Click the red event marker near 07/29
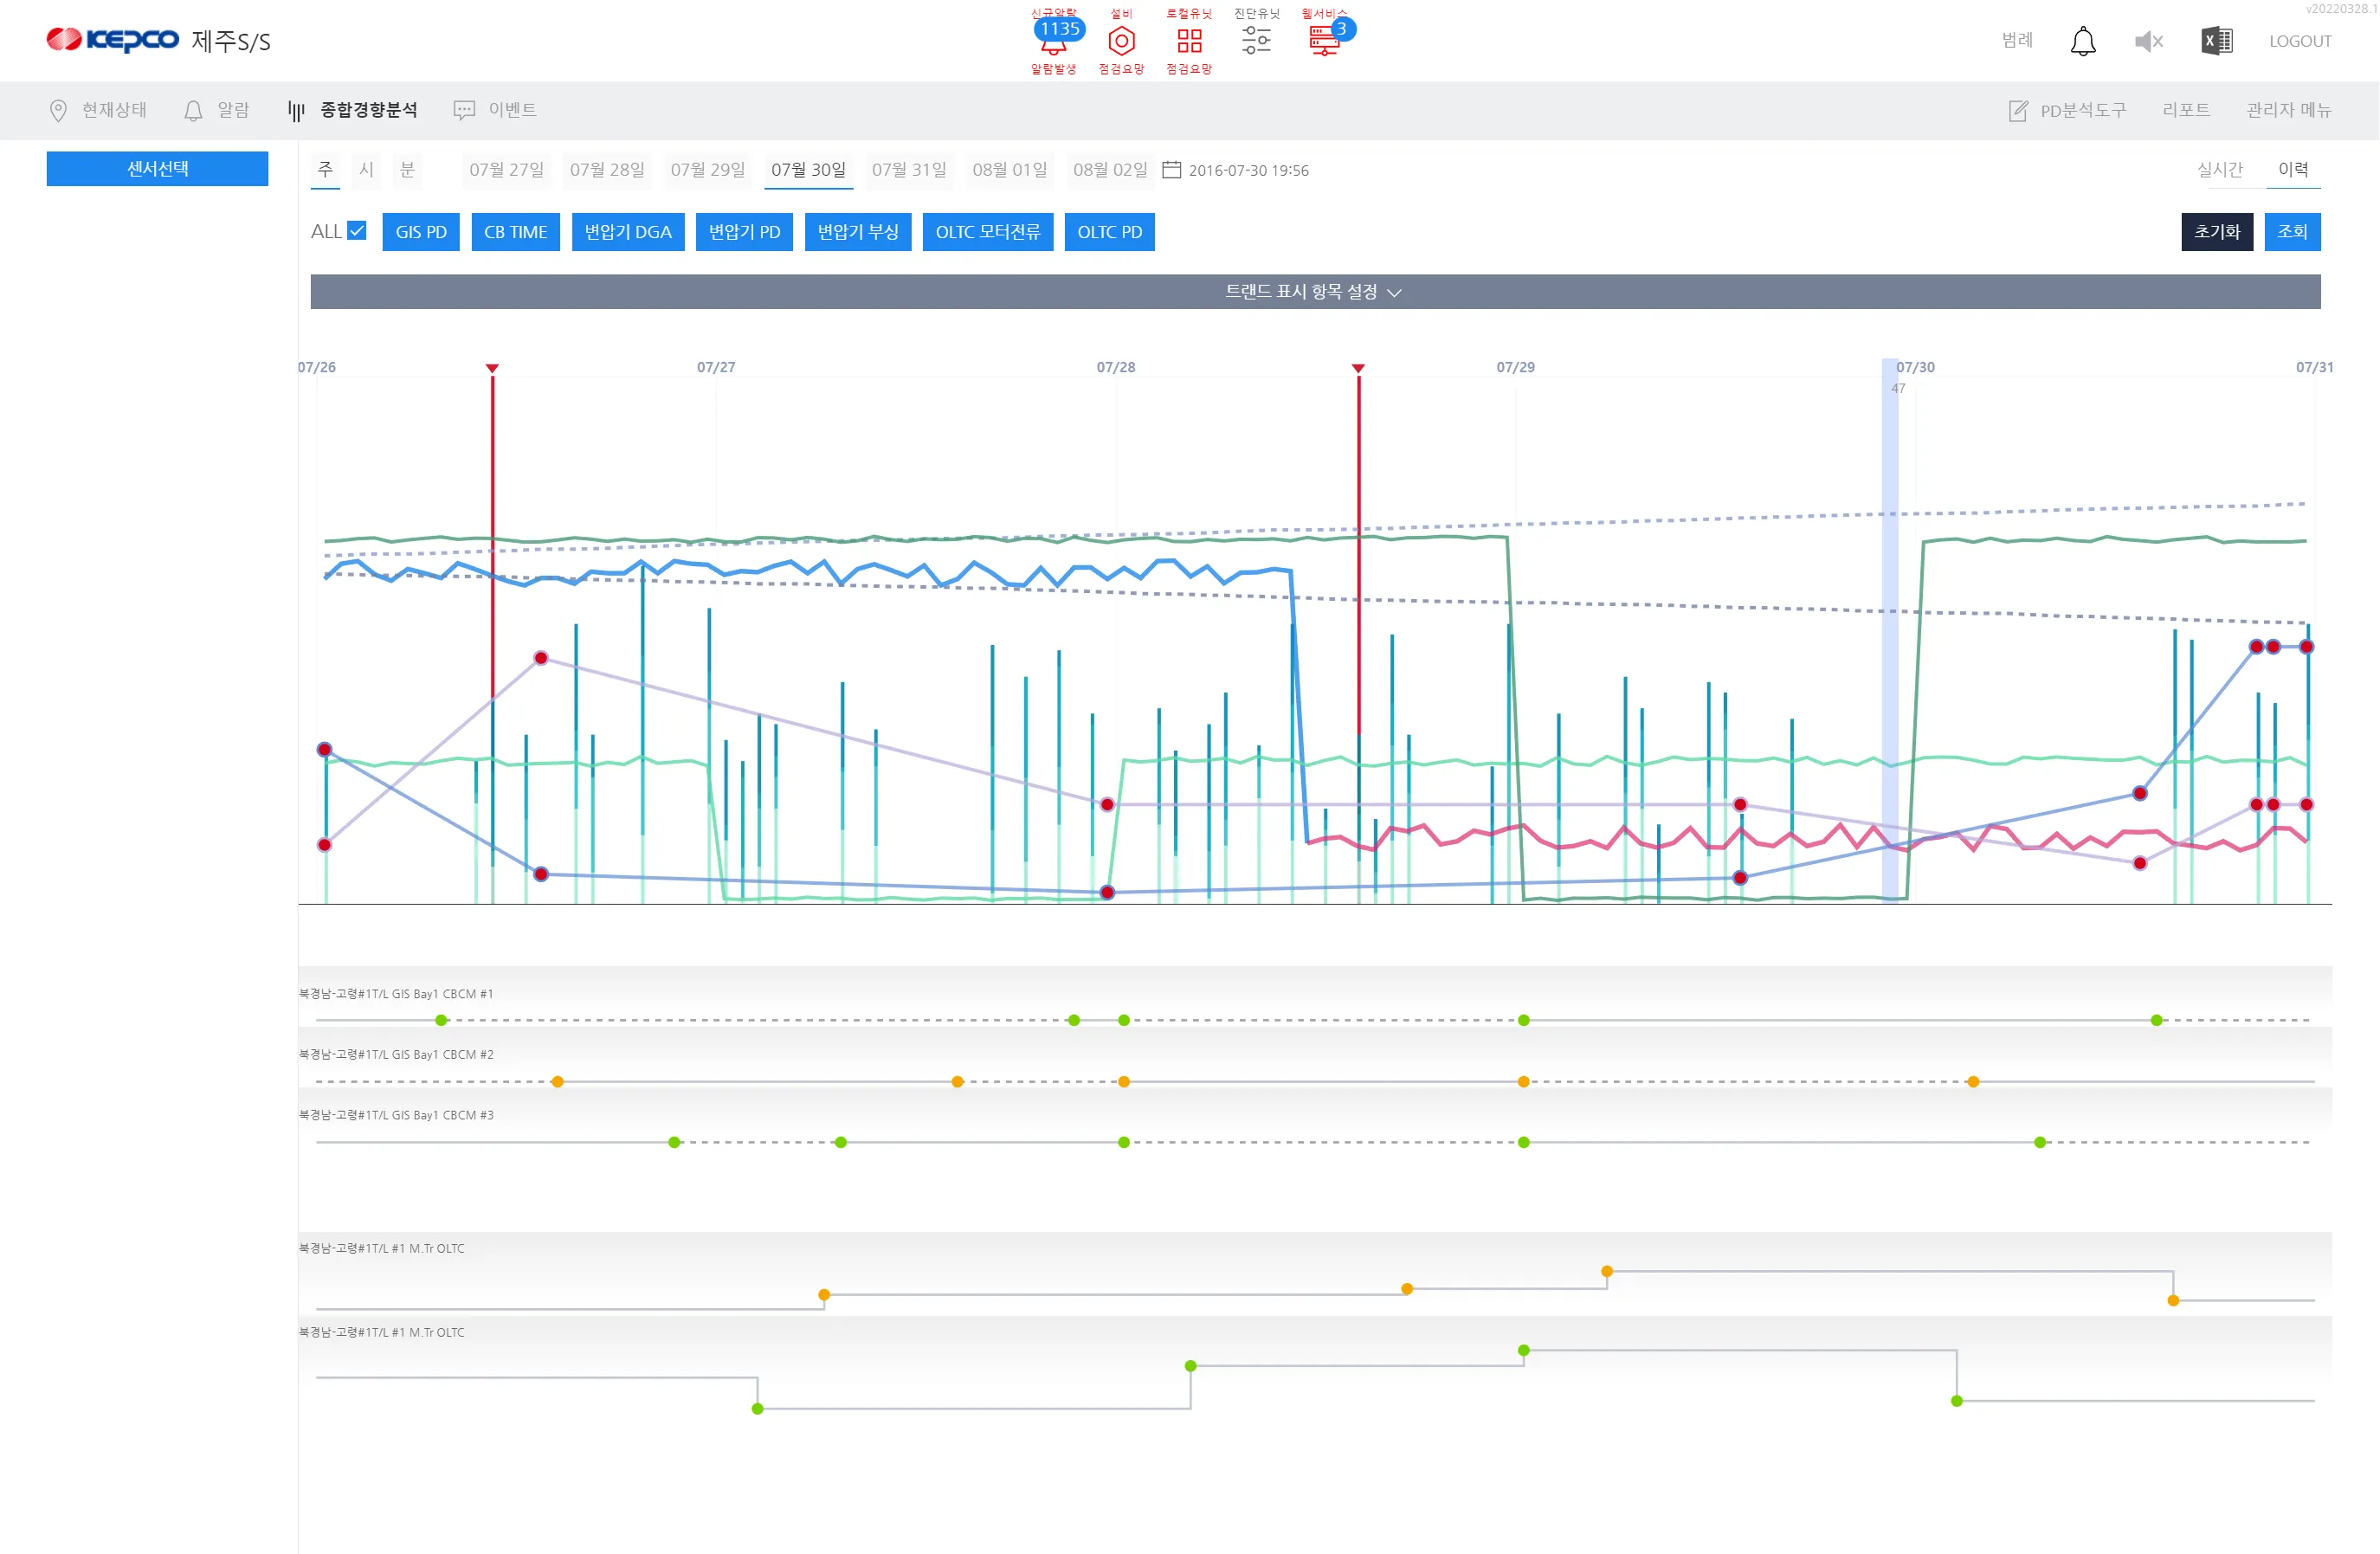 (1358, 369)
